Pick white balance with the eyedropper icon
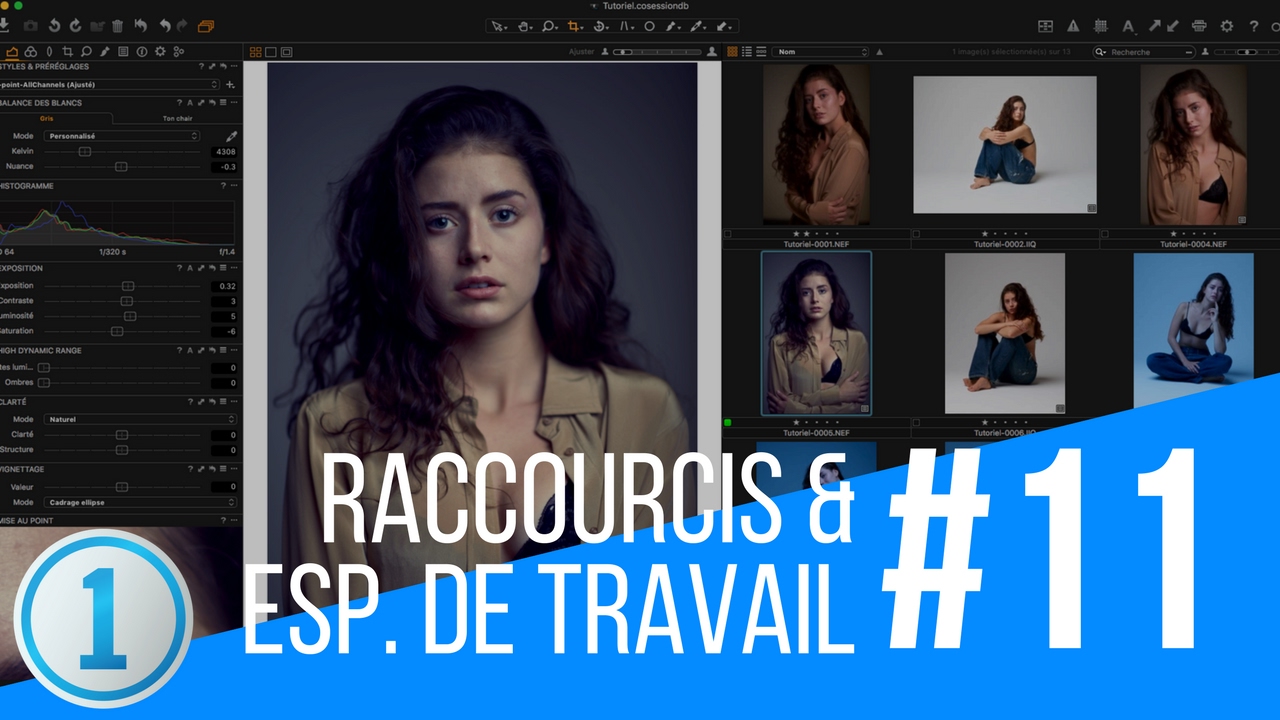Screen dimensions: 1280x720 point(231,136)
